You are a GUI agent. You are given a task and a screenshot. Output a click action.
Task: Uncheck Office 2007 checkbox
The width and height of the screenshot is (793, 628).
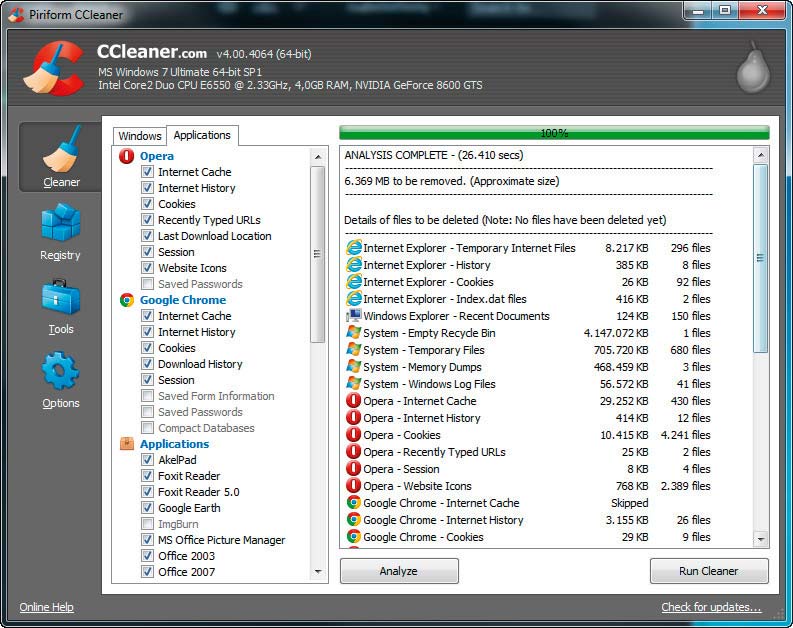147,571
